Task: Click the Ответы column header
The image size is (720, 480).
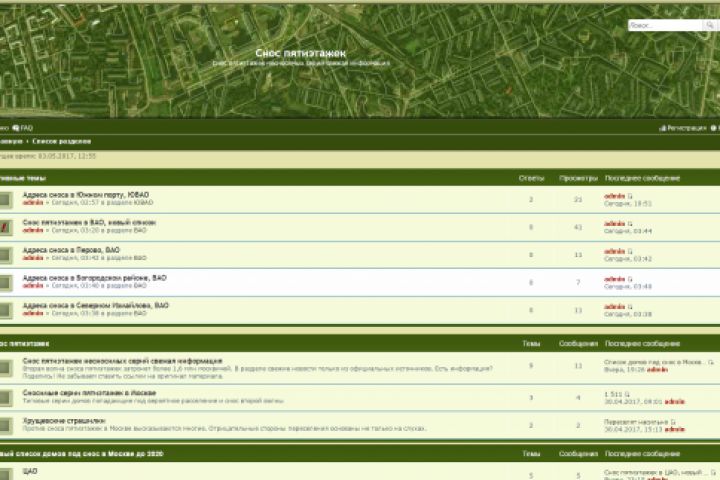Action: [x=531, y=178]
